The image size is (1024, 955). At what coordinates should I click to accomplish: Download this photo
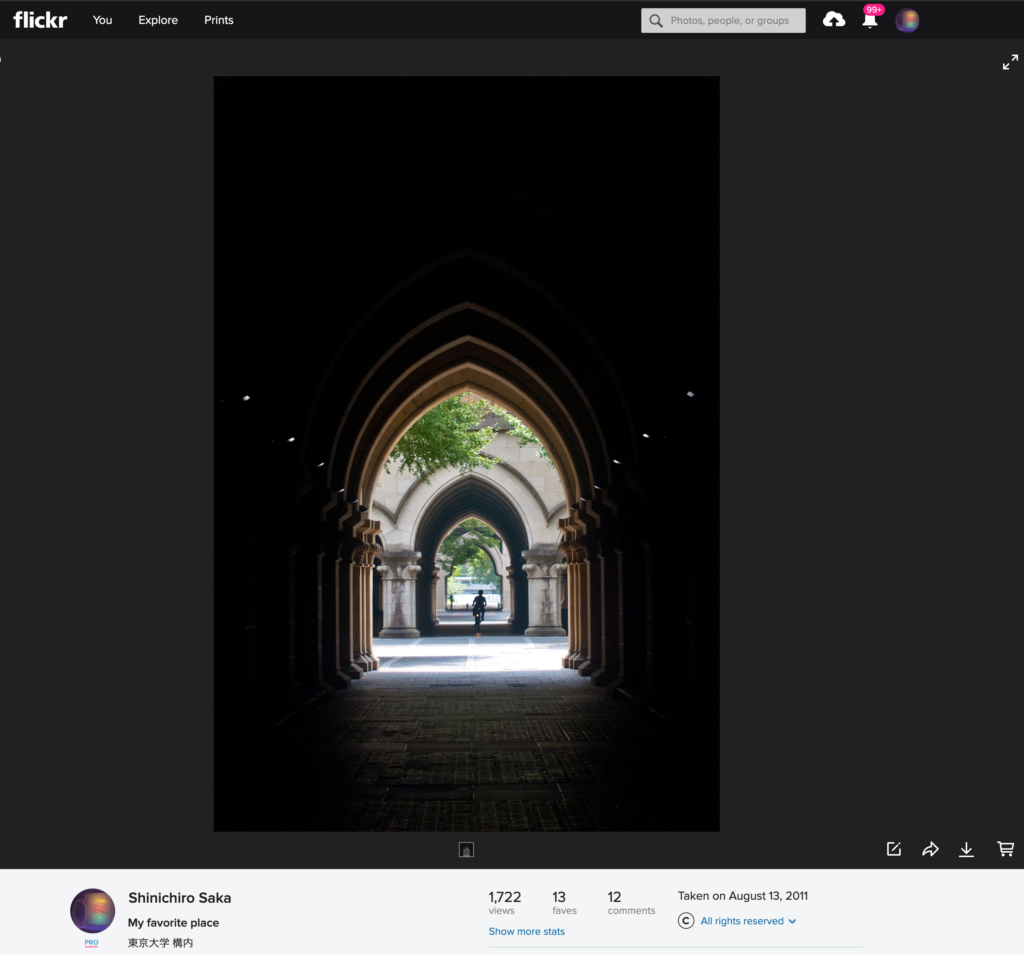tap(966, 849)
